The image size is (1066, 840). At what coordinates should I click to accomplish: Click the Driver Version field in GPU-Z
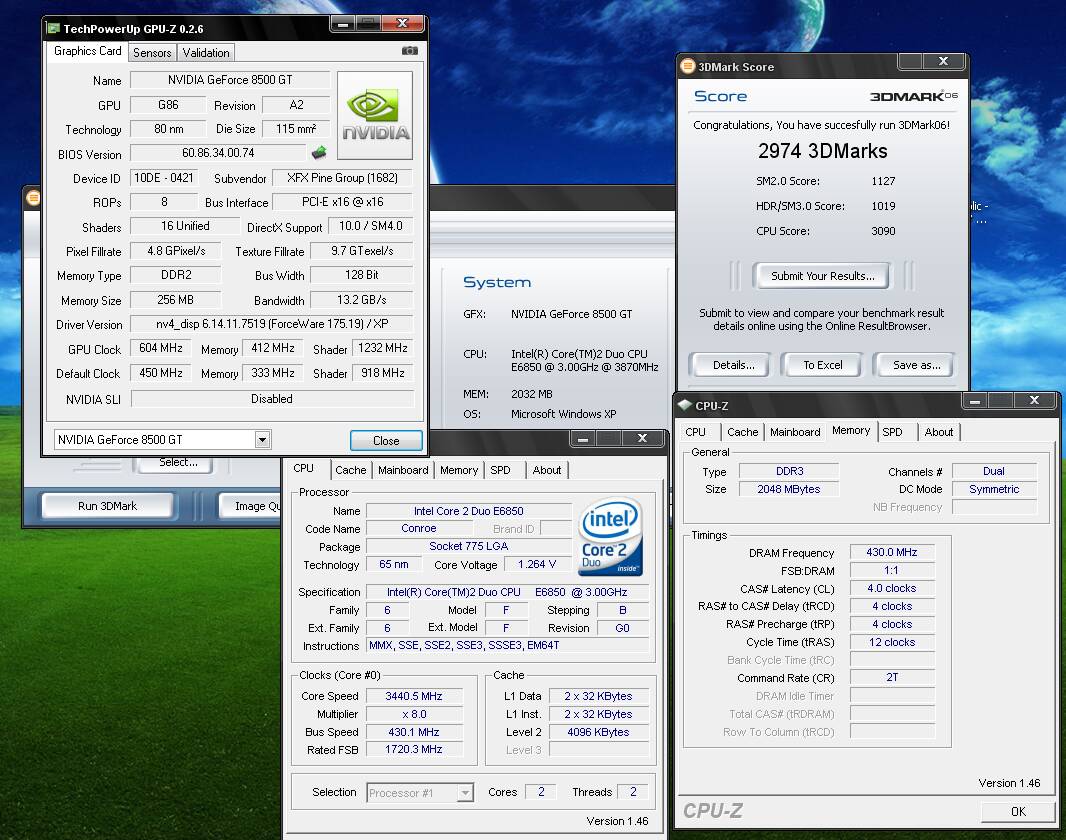pyautogui.click(x=272, y=324)
